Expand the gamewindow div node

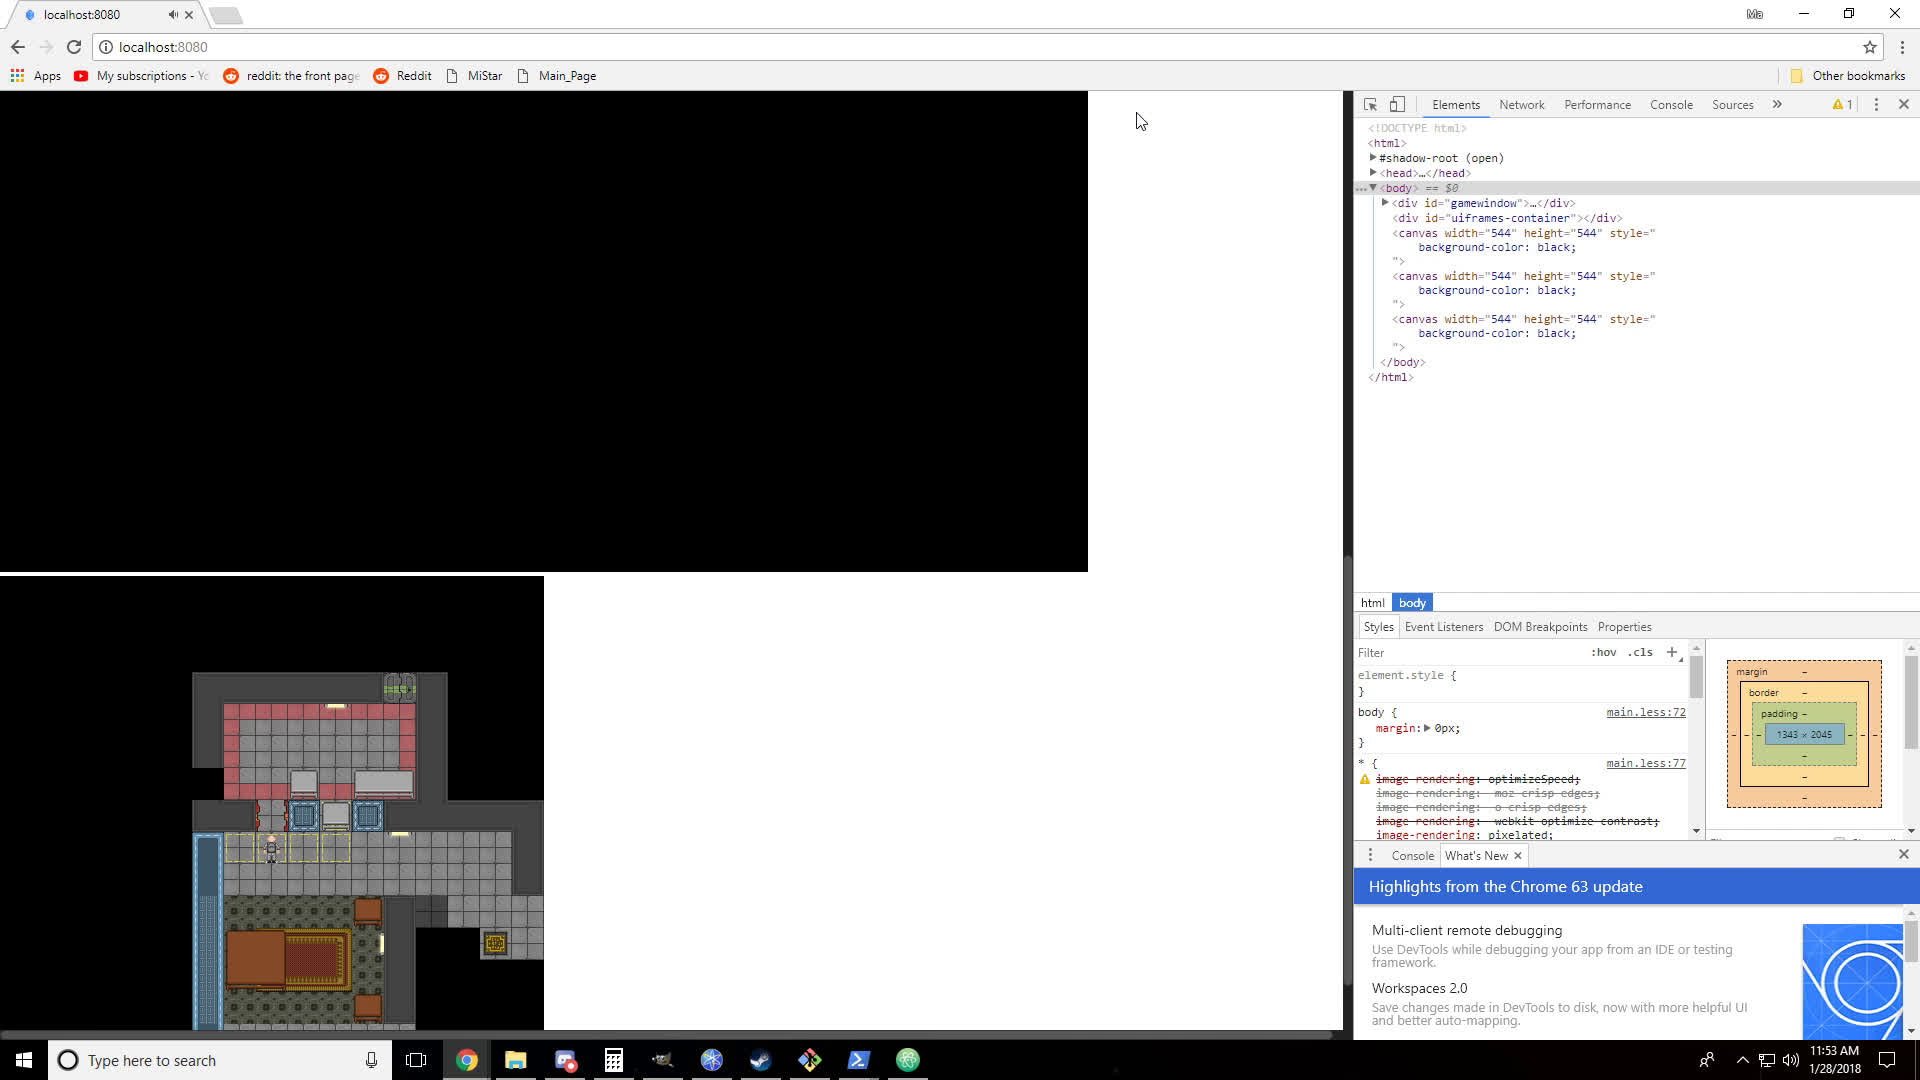point(1385,203)
